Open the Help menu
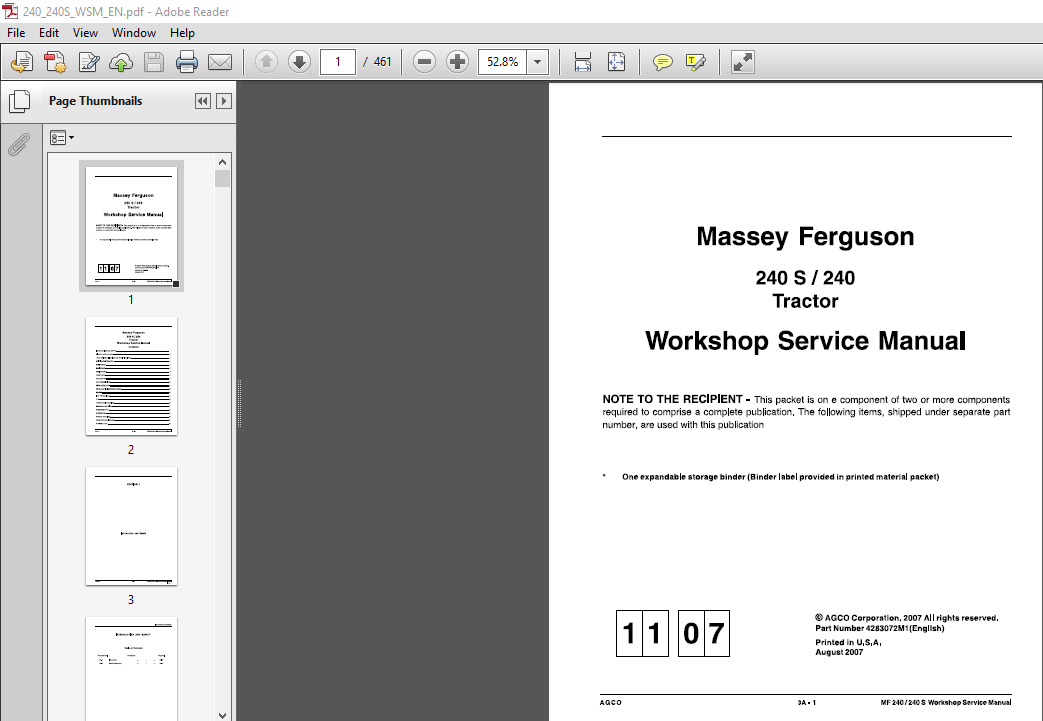 point(182,33)
